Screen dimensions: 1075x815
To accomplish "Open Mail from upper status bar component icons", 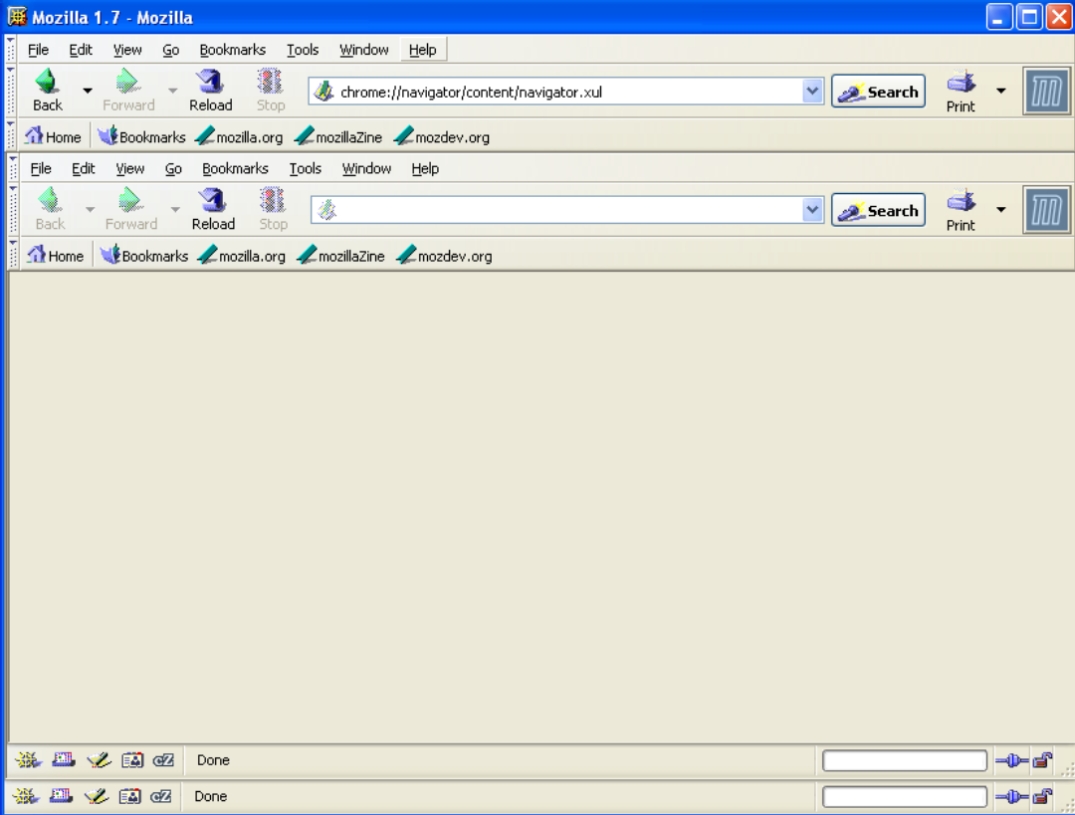I will pos(63,759).
